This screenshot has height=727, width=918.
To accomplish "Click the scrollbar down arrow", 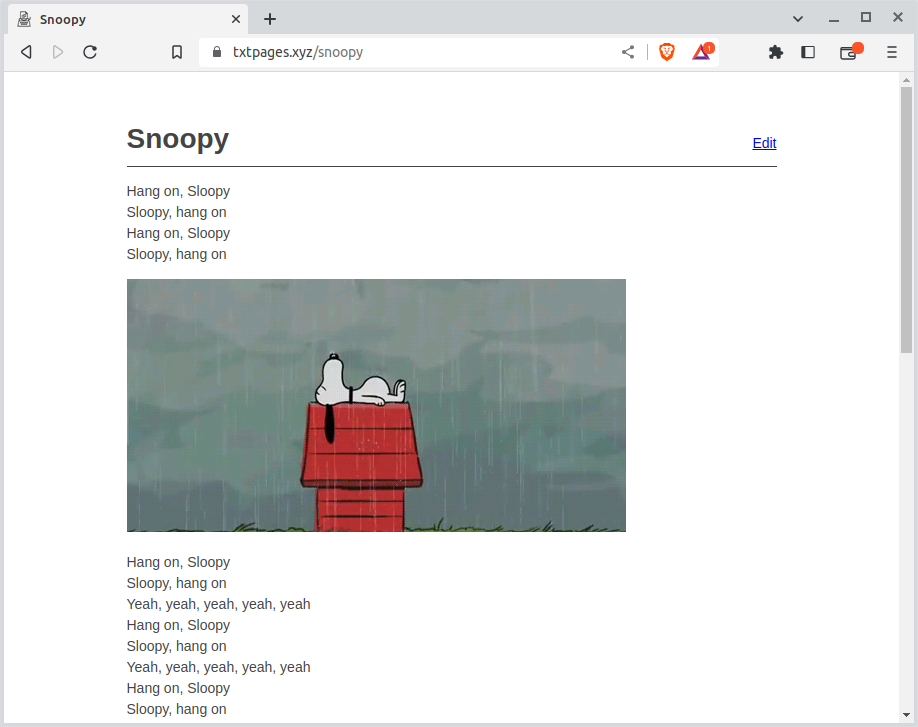I will coord(906,715).
